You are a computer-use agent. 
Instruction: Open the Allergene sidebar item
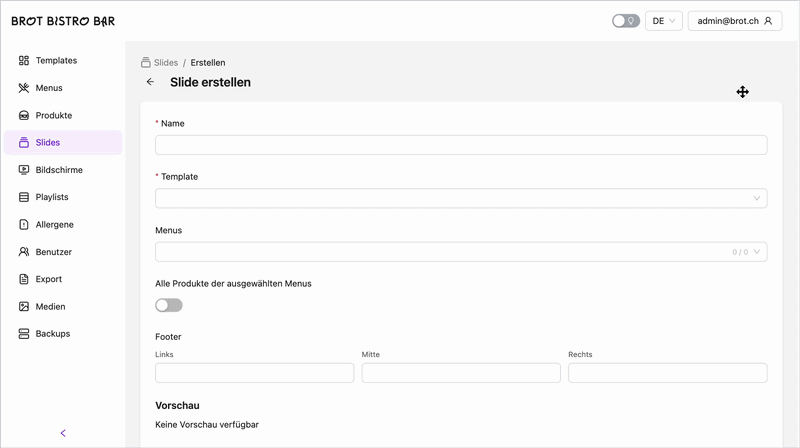coord(63,225)
